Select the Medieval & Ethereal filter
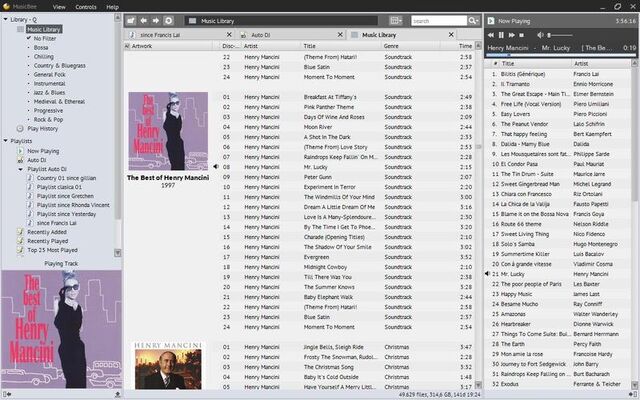Image resolution: width=640 pixels, height=400 pixels. (59, 101)
